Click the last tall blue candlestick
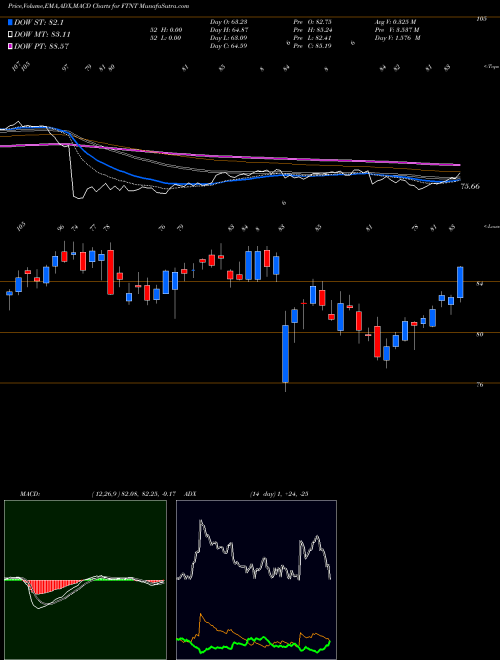The image size is (500, 660). (460, 282)
